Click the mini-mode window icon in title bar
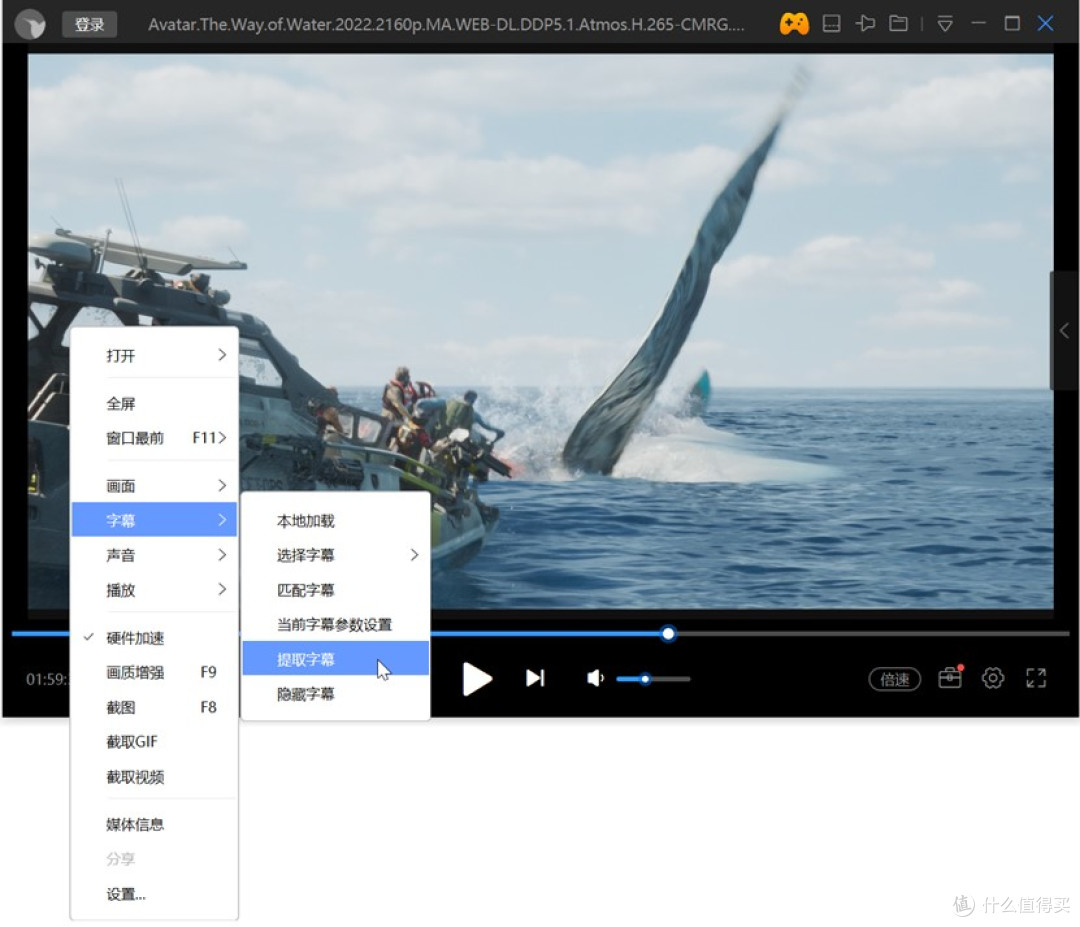Image resolution: width=1080 pixels, height=927 pixels. pos(831,24)
